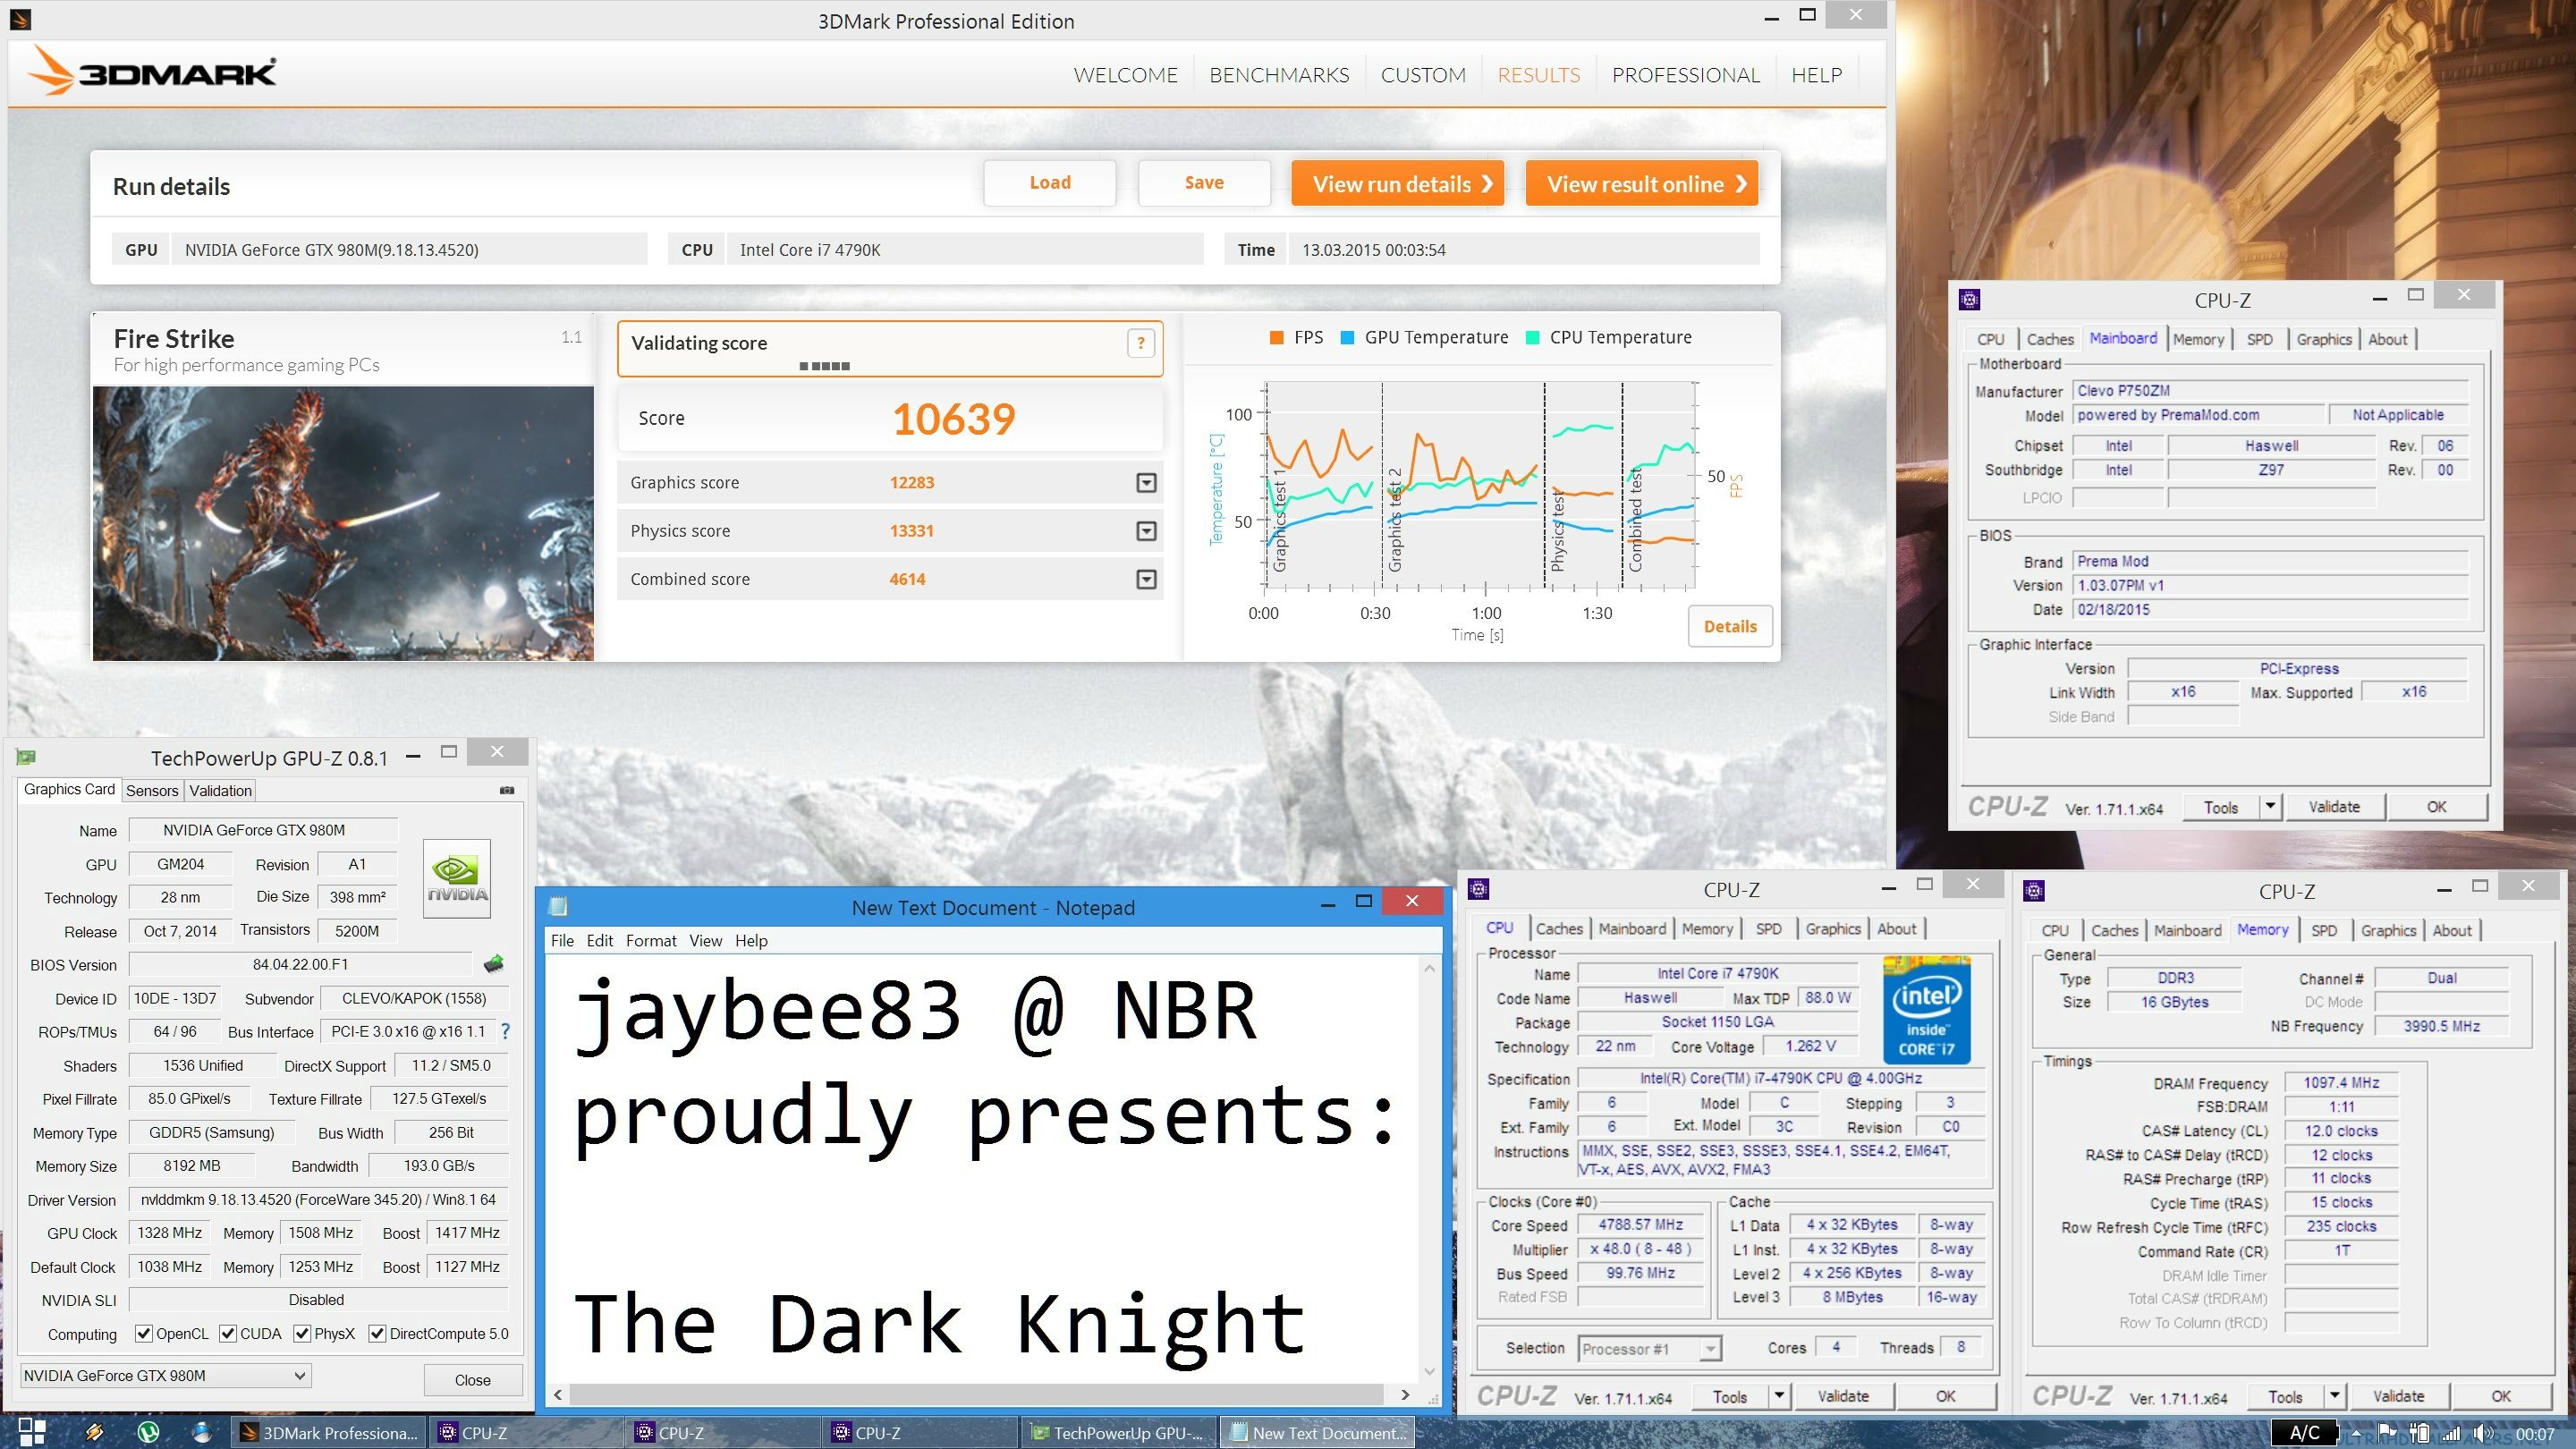Image resolution: width=2576 pixels, height=1449 pixels.
Task: Open Tools dropdown arrow in Memory CPU-Z
Action: coord(2334,1396)
